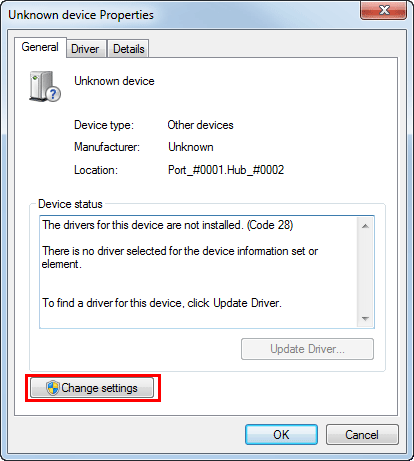The width and height of the screenshot is (414, 461).
Task: Click the device status scrollbar track
Action: (365, 272)
